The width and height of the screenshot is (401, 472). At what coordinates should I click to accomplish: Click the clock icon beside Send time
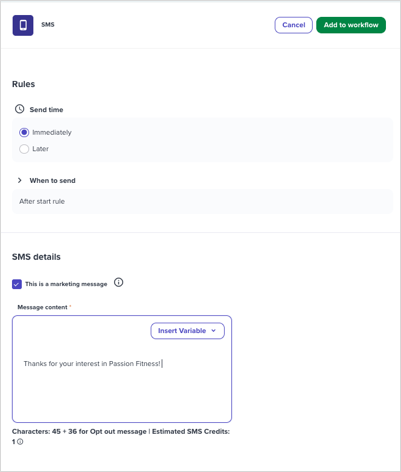pos(20,109)
